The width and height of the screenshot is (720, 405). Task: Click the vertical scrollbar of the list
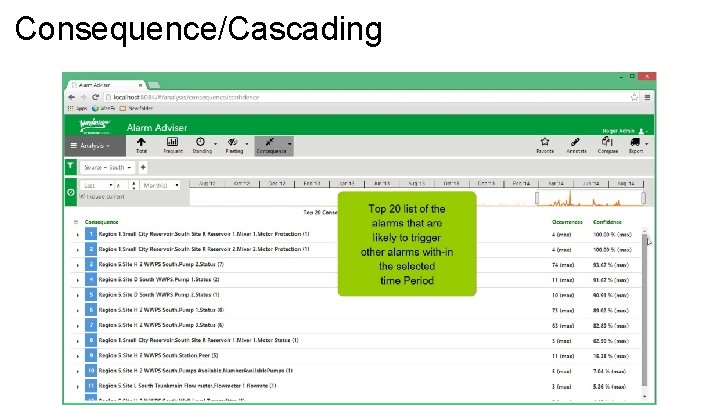pyautogui.click(x=645, y=310)
